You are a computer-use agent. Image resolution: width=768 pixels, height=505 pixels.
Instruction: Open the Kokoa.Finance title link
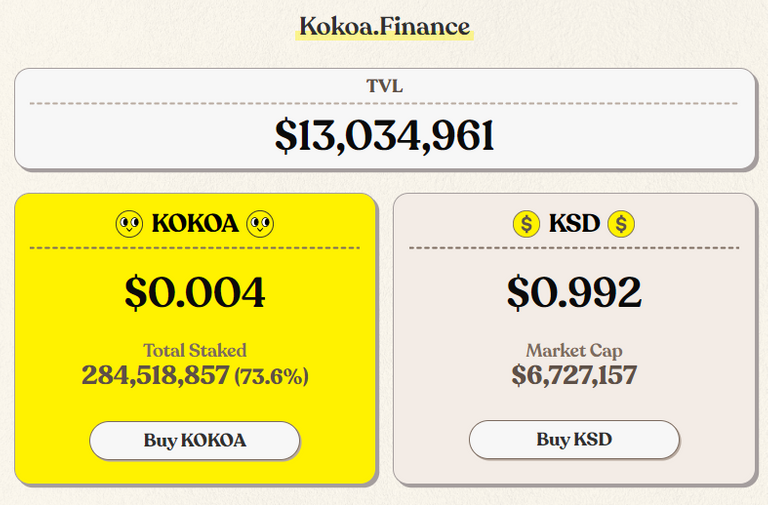[x=384, y=26]
